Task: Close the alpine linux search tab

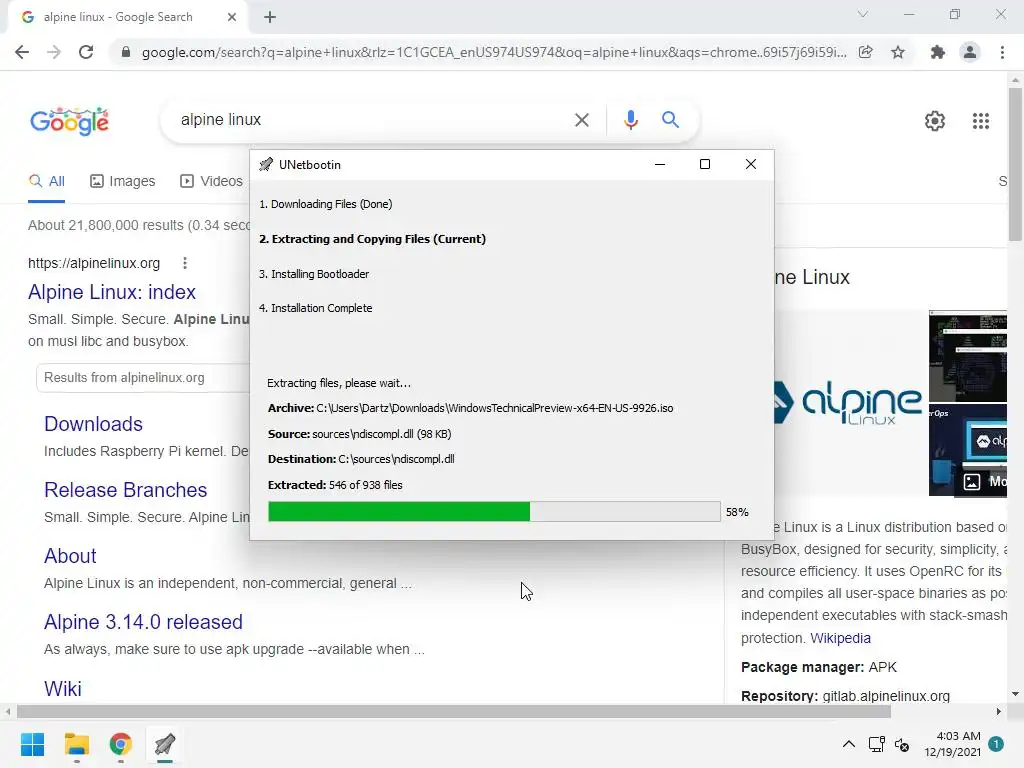Action: 232,17
